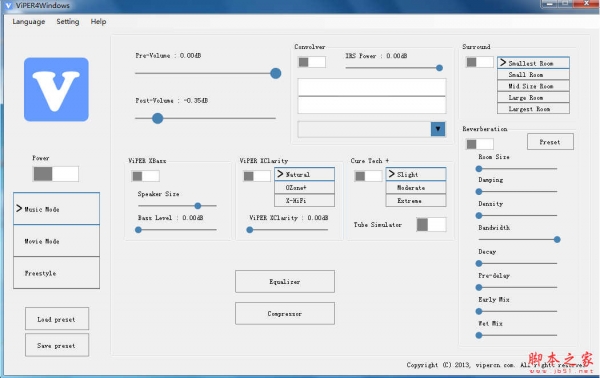This screenshot has width=600, height=378.
Task: Click the ViPER XClarity level slider handle
Action: (250, 230)
